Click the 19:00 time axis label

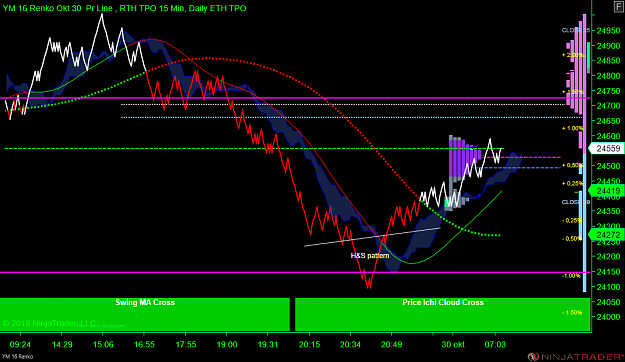coord(227,344)
